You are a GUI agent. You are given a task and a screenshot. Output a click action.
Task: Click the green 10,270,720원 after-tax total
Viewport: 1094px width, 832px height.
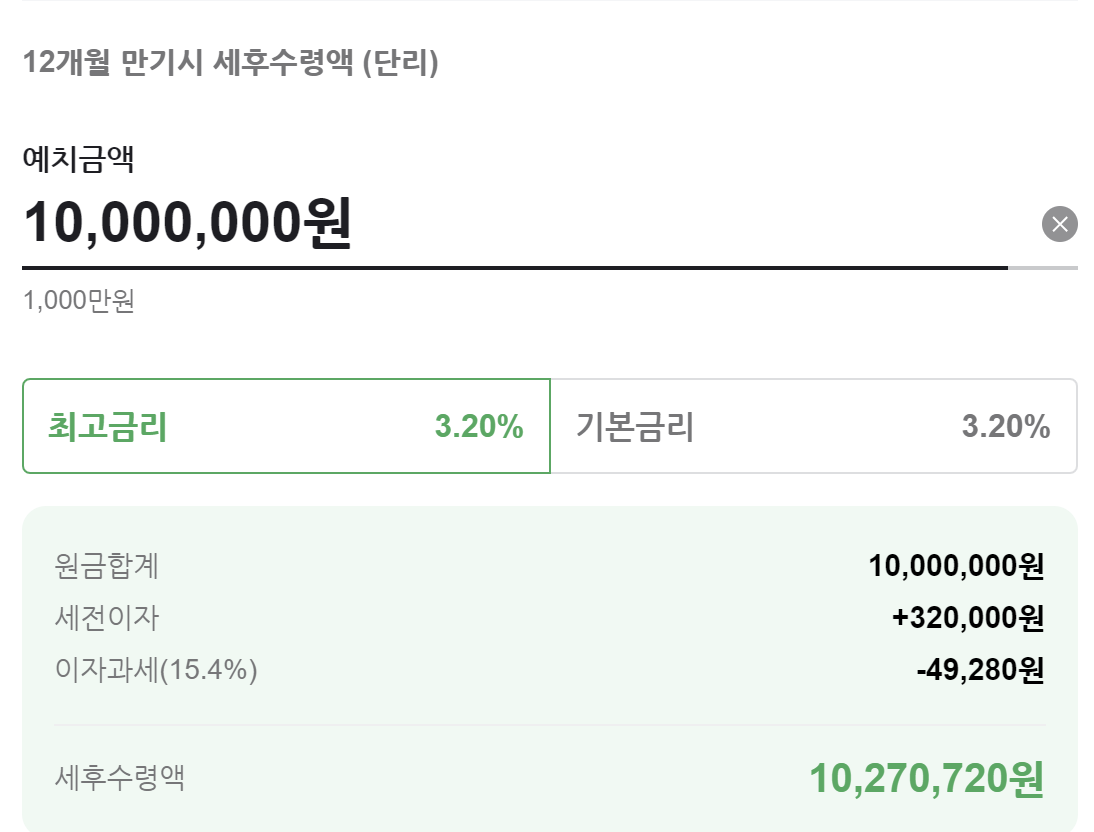(x=927, y=778)
